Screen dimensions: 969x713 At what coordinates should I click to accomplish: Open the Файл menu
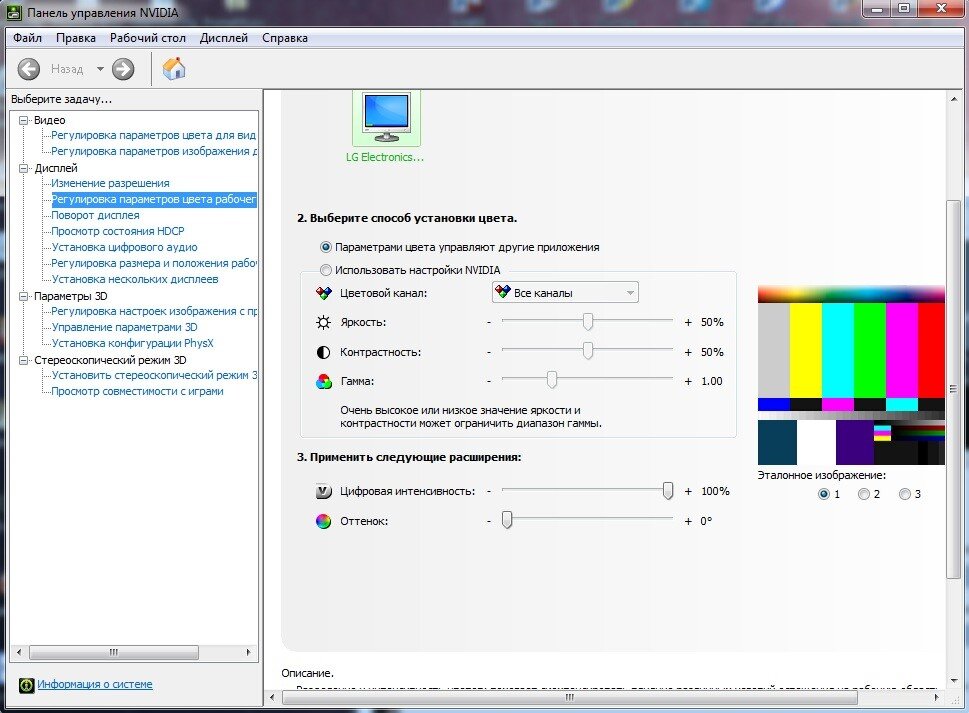click(27, 38)
